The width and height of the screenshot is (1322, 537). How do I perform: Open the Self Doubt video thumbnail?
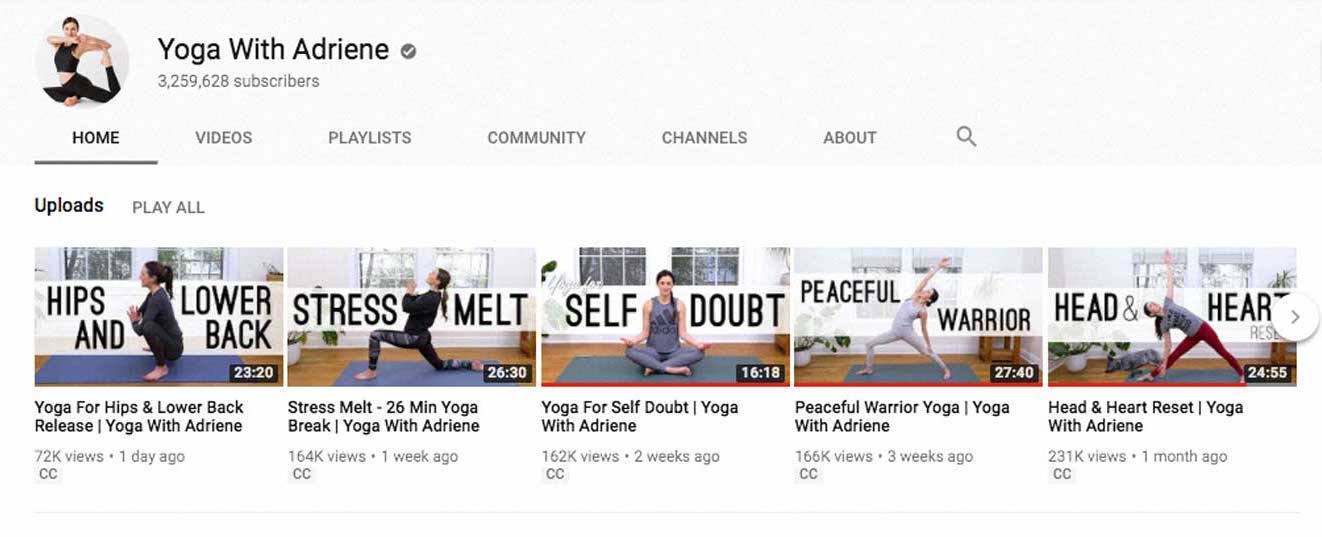click(x=665, y=316)
